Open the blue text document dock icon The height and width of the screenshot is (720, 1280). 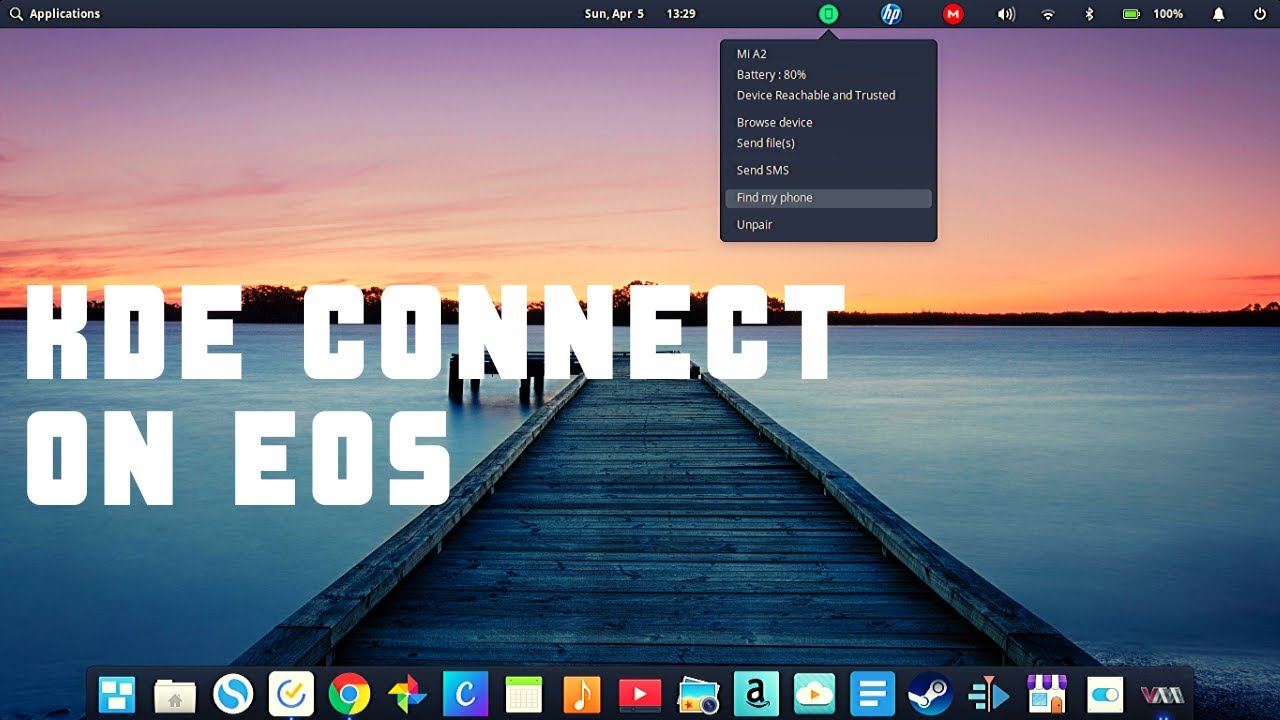pos(872,693)
